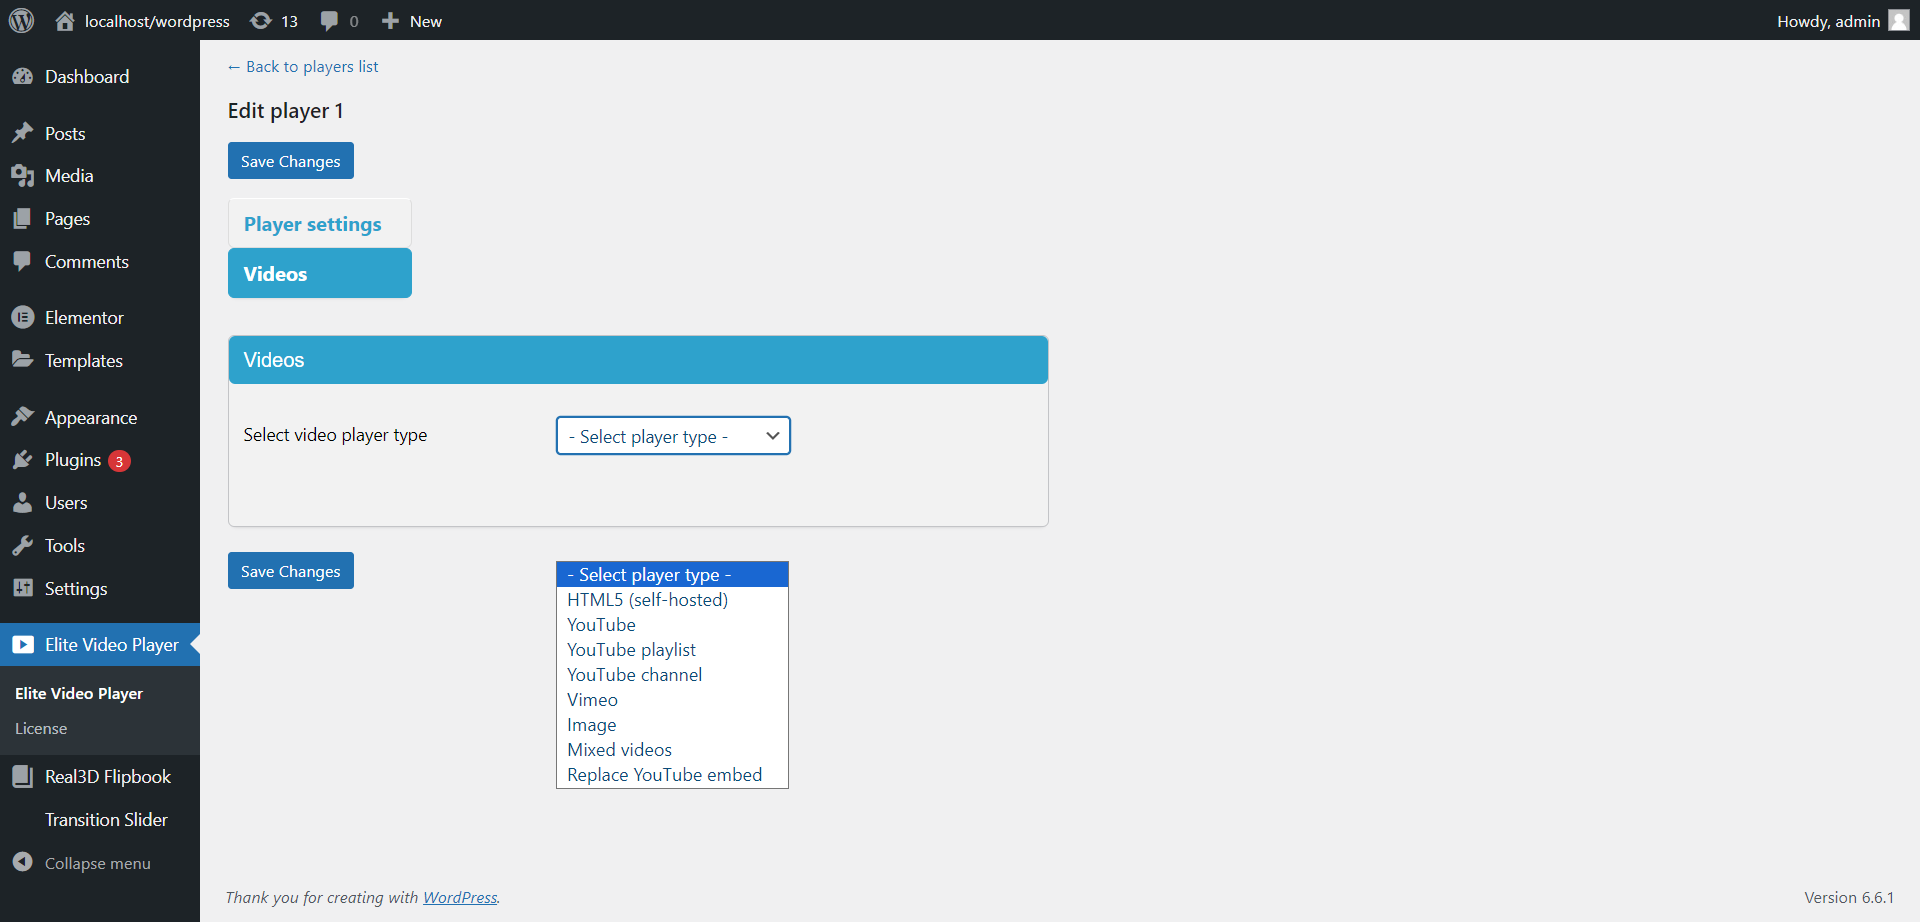Open the Settings menu
Viewport: 1920px width, 922px height.
(x=76, y=589)
